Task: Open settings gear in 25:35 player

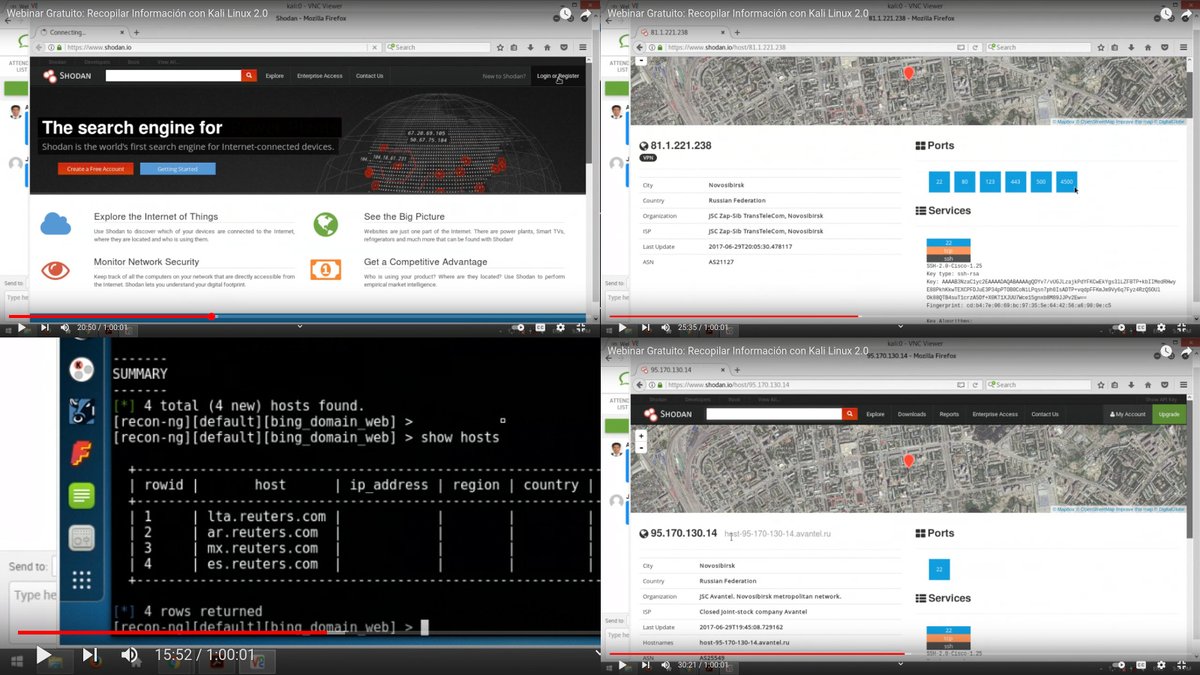Action: pyautogui.click(x=1160, y=327)
